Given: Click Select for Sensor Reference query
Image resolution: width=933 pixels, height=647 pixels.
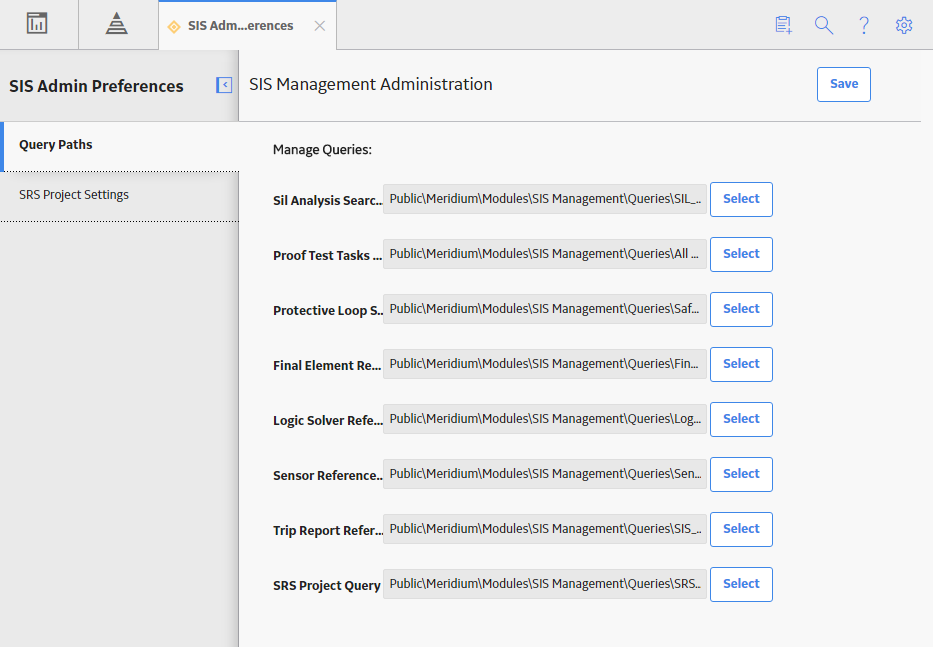Looking at the screenshot, I should (741, 474).
